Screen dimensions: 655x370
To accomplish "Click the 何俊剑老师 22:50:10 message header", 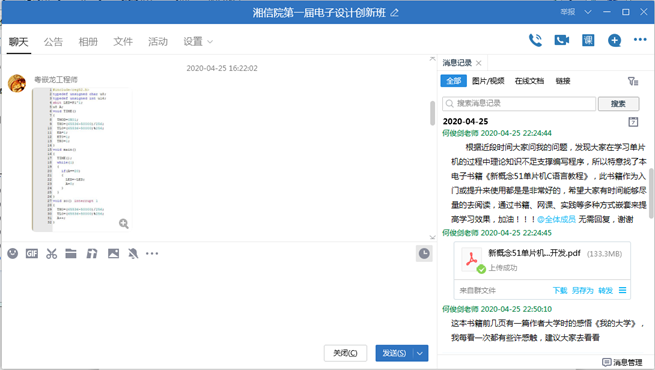I will tap(497, 309).
